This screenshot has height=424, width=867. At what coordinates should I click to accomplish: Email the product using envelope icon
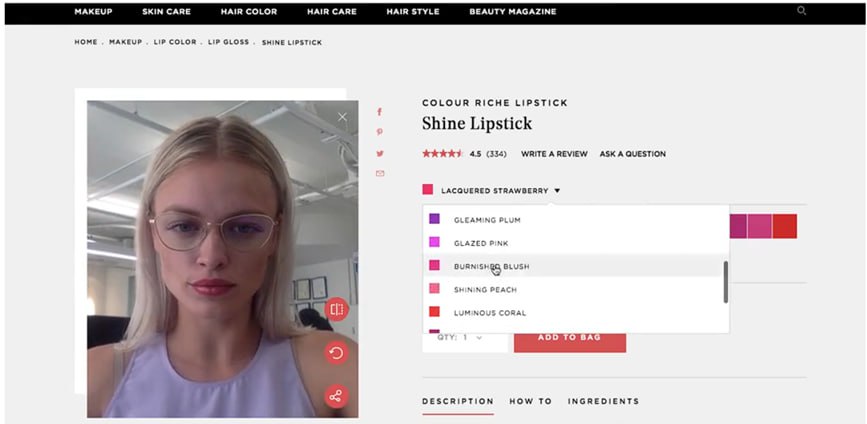click(379, 174)
